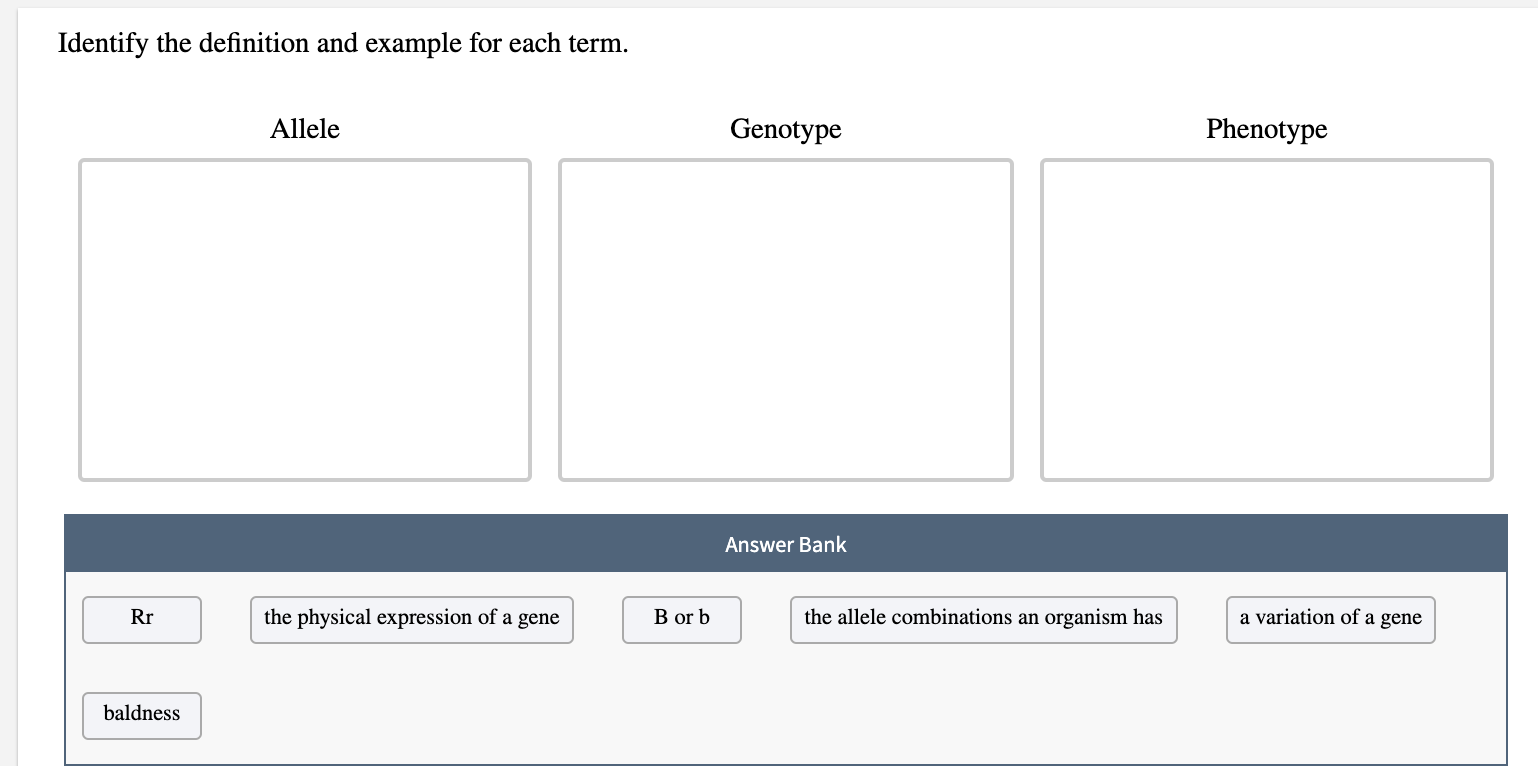This screenshot has height=766, width=1538.
Task: Click the Answer Bank header bar
Action: 786,544
